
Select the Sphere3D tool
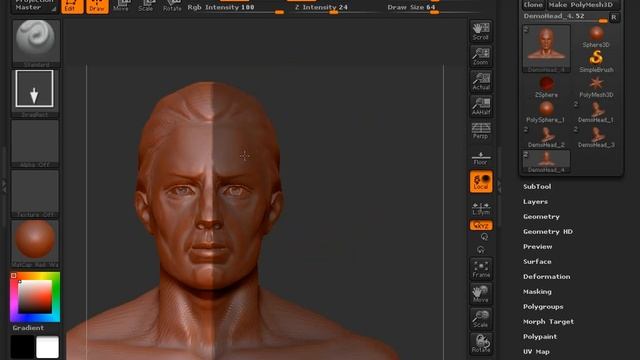pos(596,37)
